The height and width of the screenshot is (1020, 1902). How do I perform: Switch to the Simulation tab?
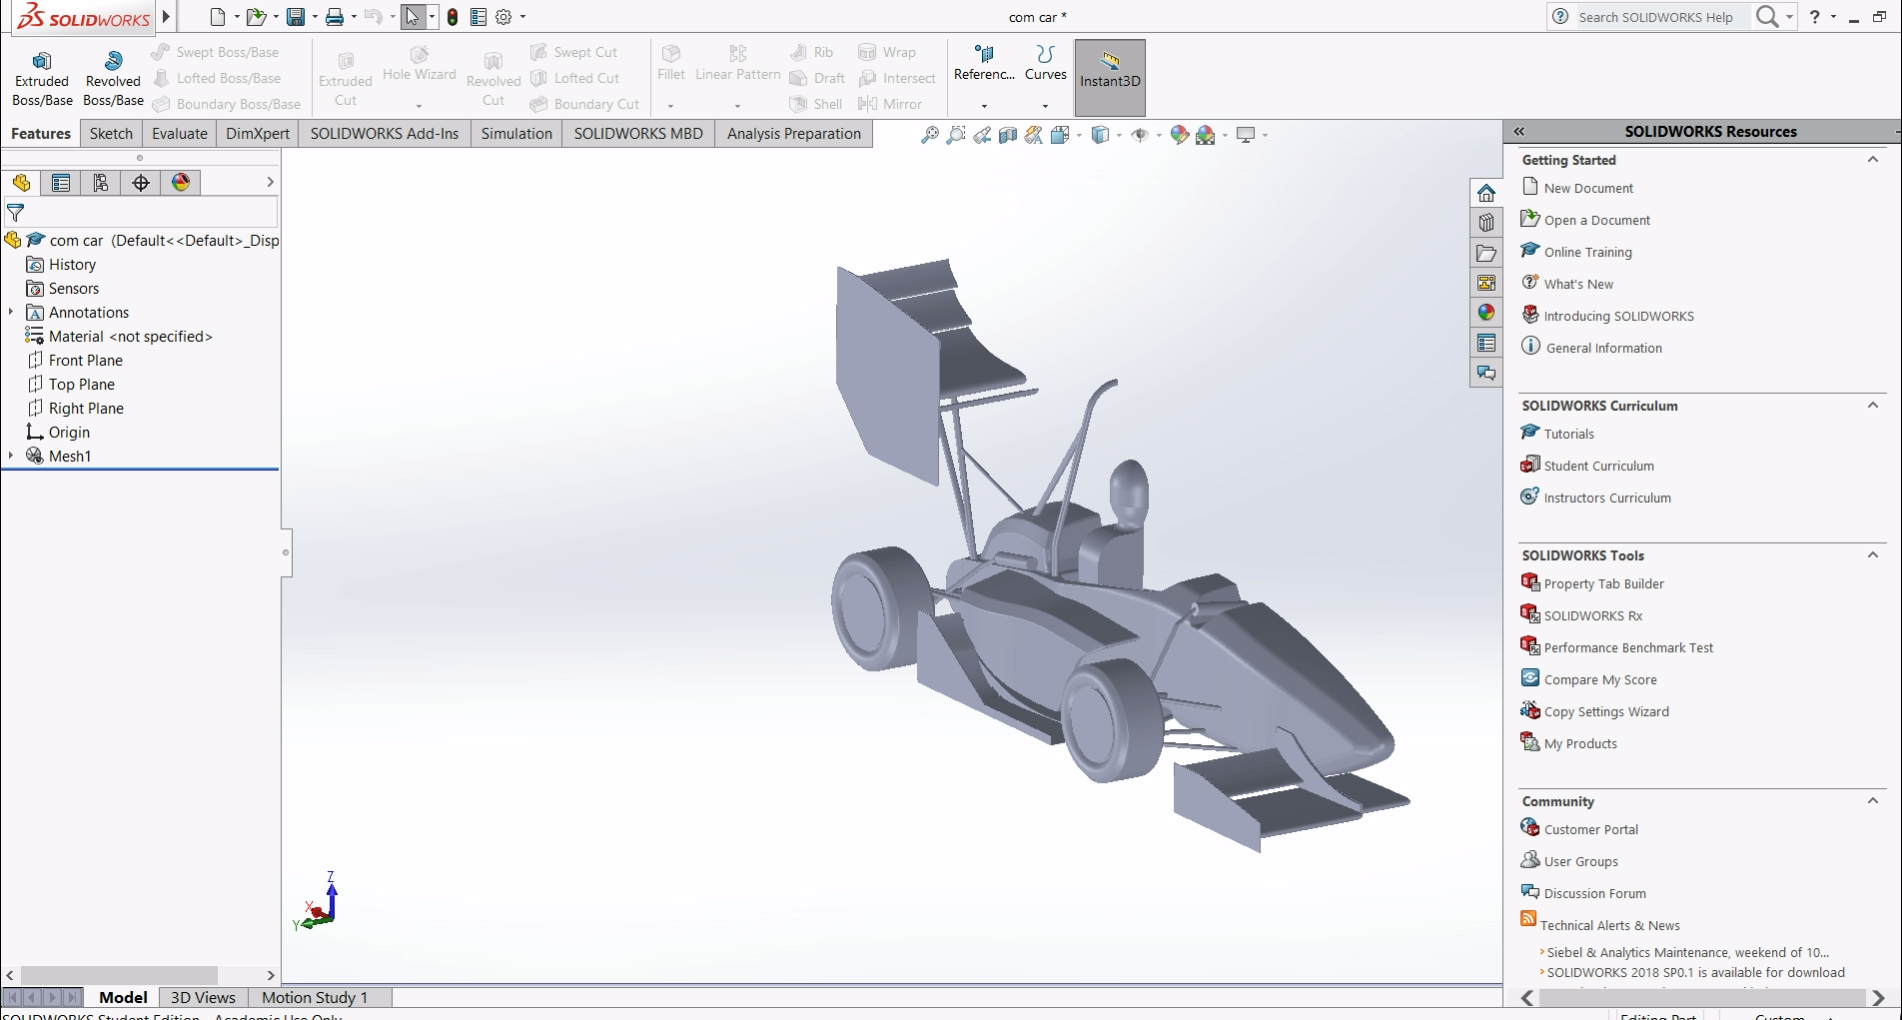[516, 134]
